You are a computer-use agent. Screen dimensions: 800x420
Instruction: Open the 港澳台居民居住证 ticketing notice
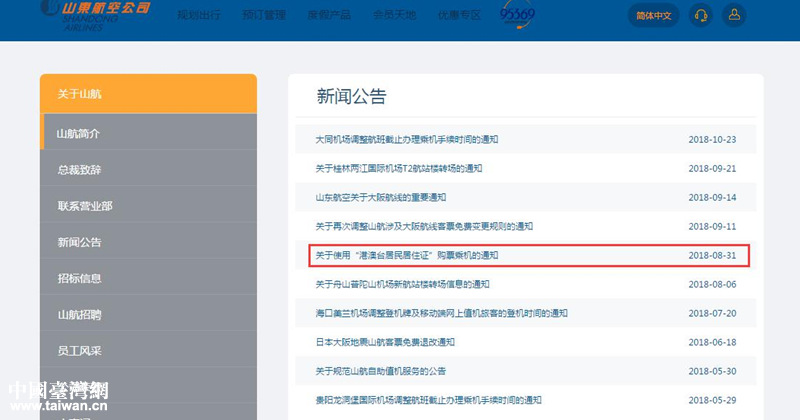(406, 255)
